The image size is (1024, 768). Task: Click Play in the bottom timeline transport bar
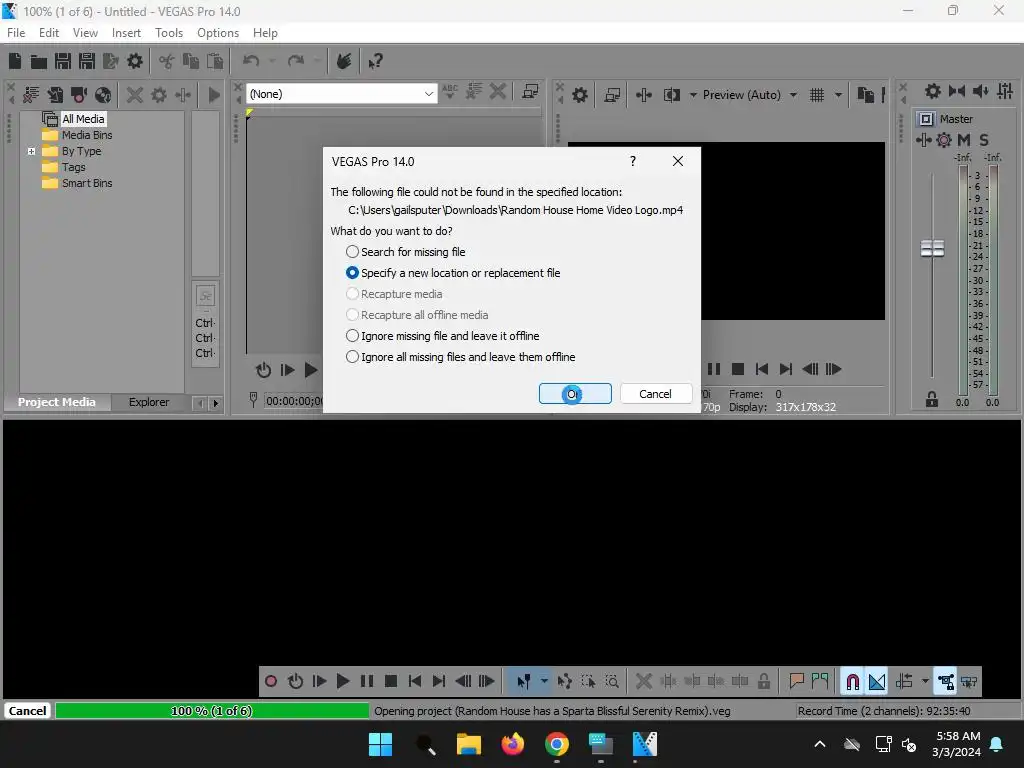[343, 682]
